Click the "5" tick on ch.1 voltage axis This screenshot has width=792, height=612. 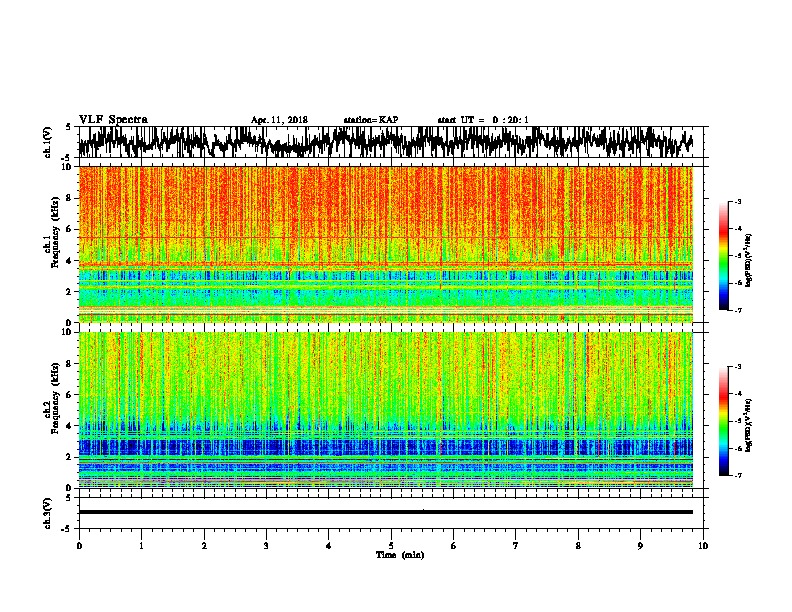pos(70,127)
